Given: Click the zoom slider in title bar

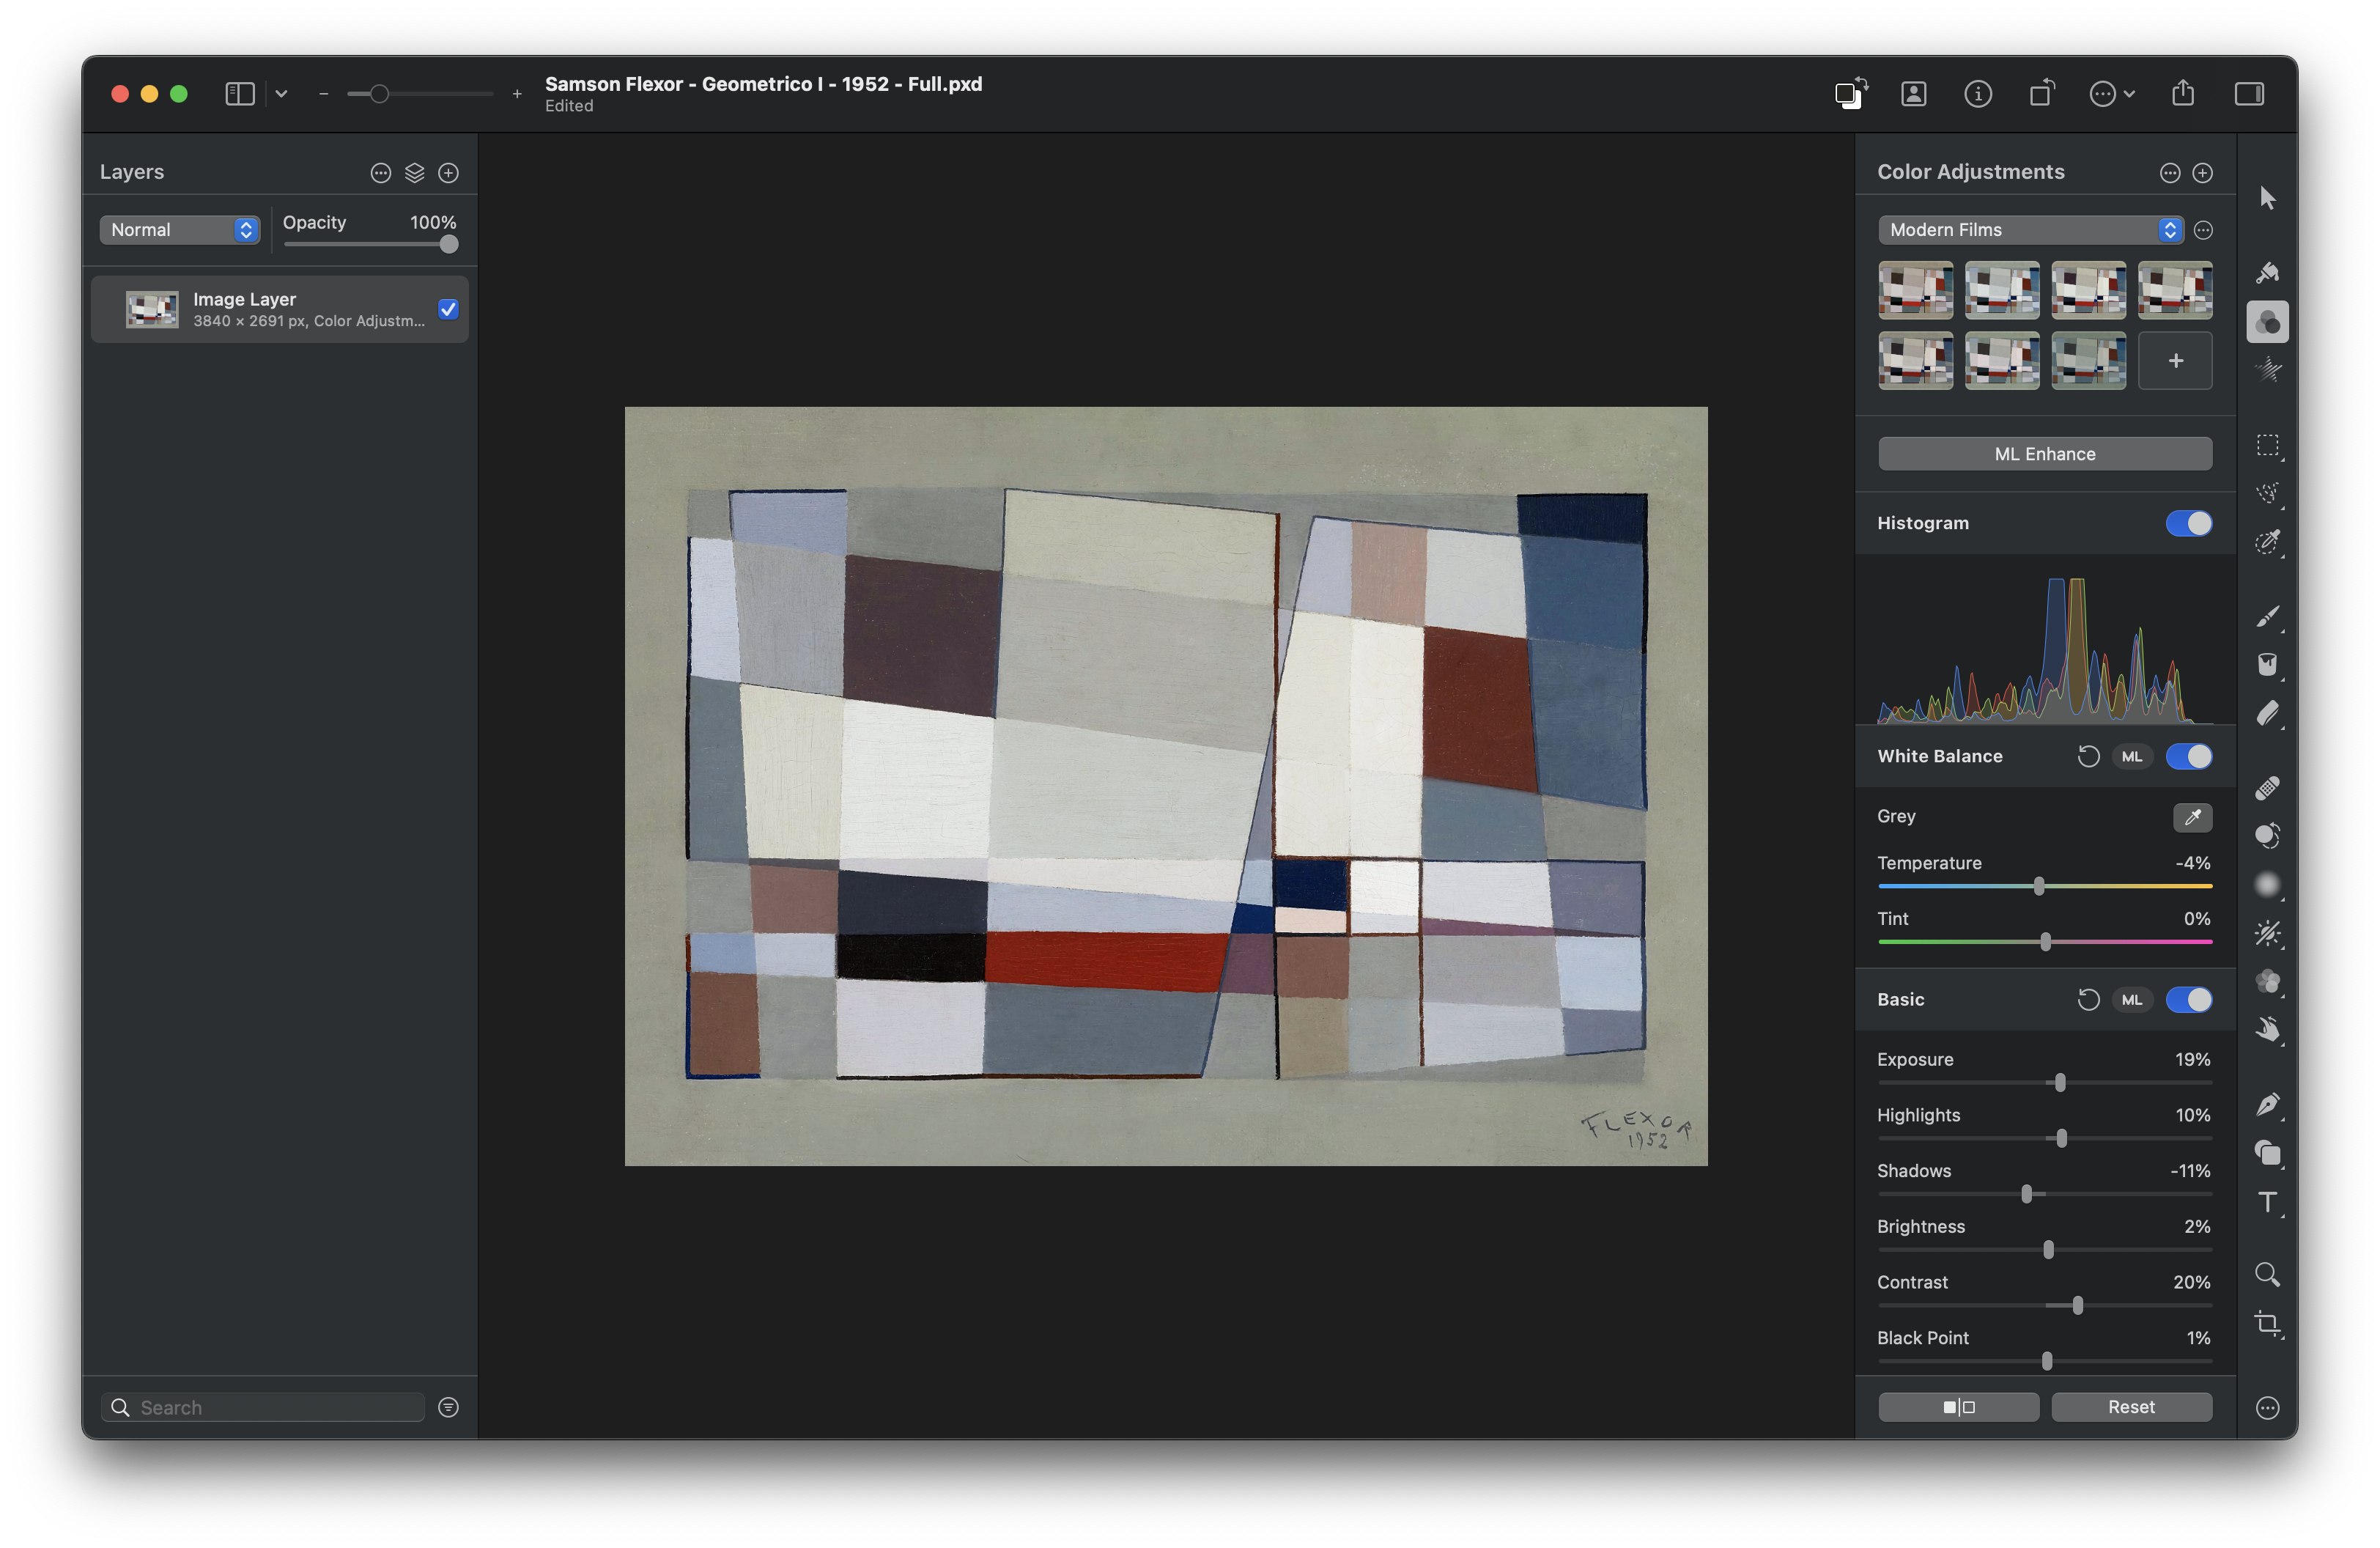Looking at the screenshot, I should 419,93.
